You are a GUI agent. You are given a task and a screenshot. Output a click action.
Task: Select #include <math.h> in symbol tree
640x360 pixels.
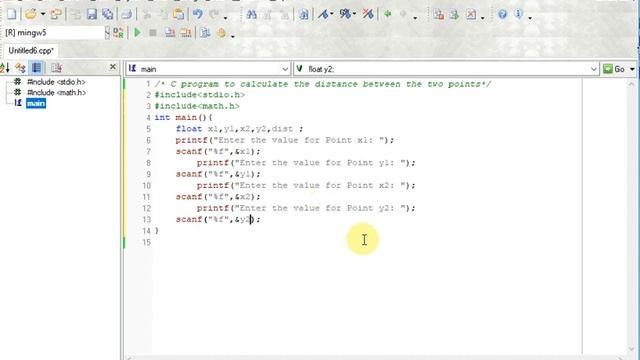coord(56,93)
